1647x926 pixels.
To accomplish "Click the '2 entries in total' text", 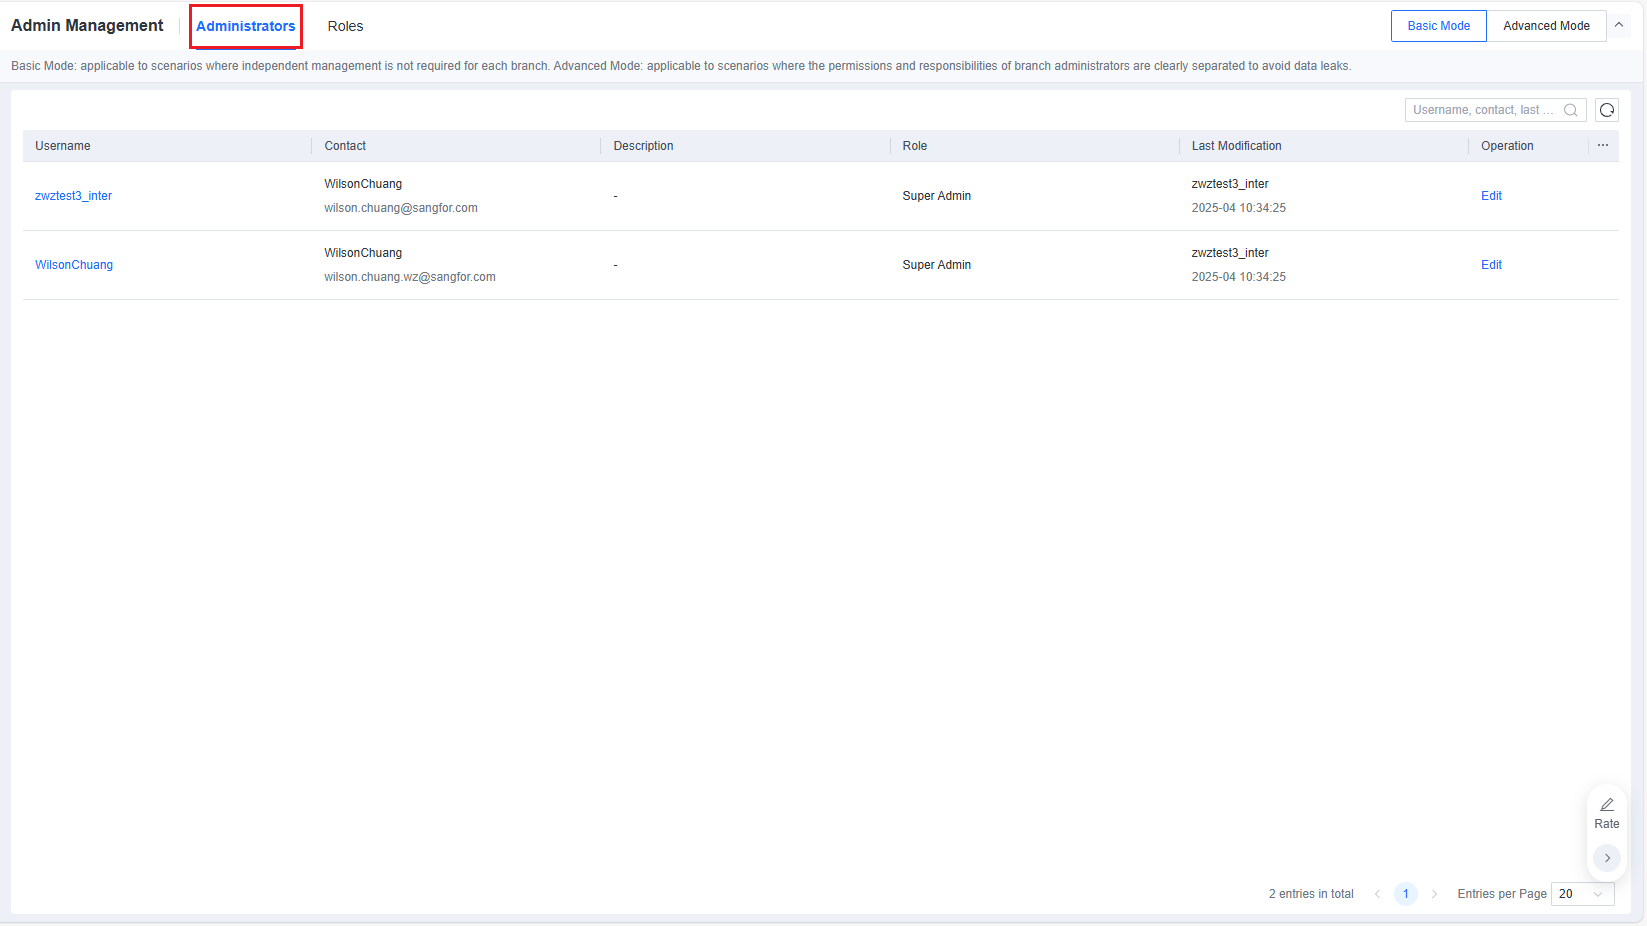I will tap(1311, 894).
